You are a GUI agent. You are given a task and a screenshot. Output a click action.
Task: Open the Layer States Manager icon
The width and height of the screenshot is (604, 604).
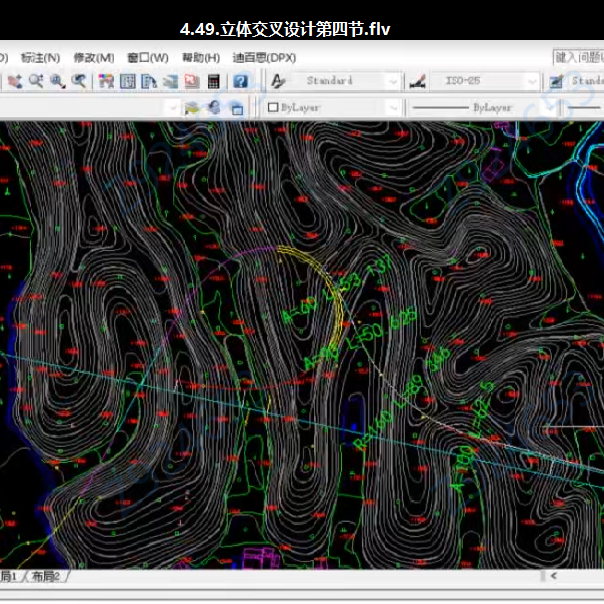point(237,109)
